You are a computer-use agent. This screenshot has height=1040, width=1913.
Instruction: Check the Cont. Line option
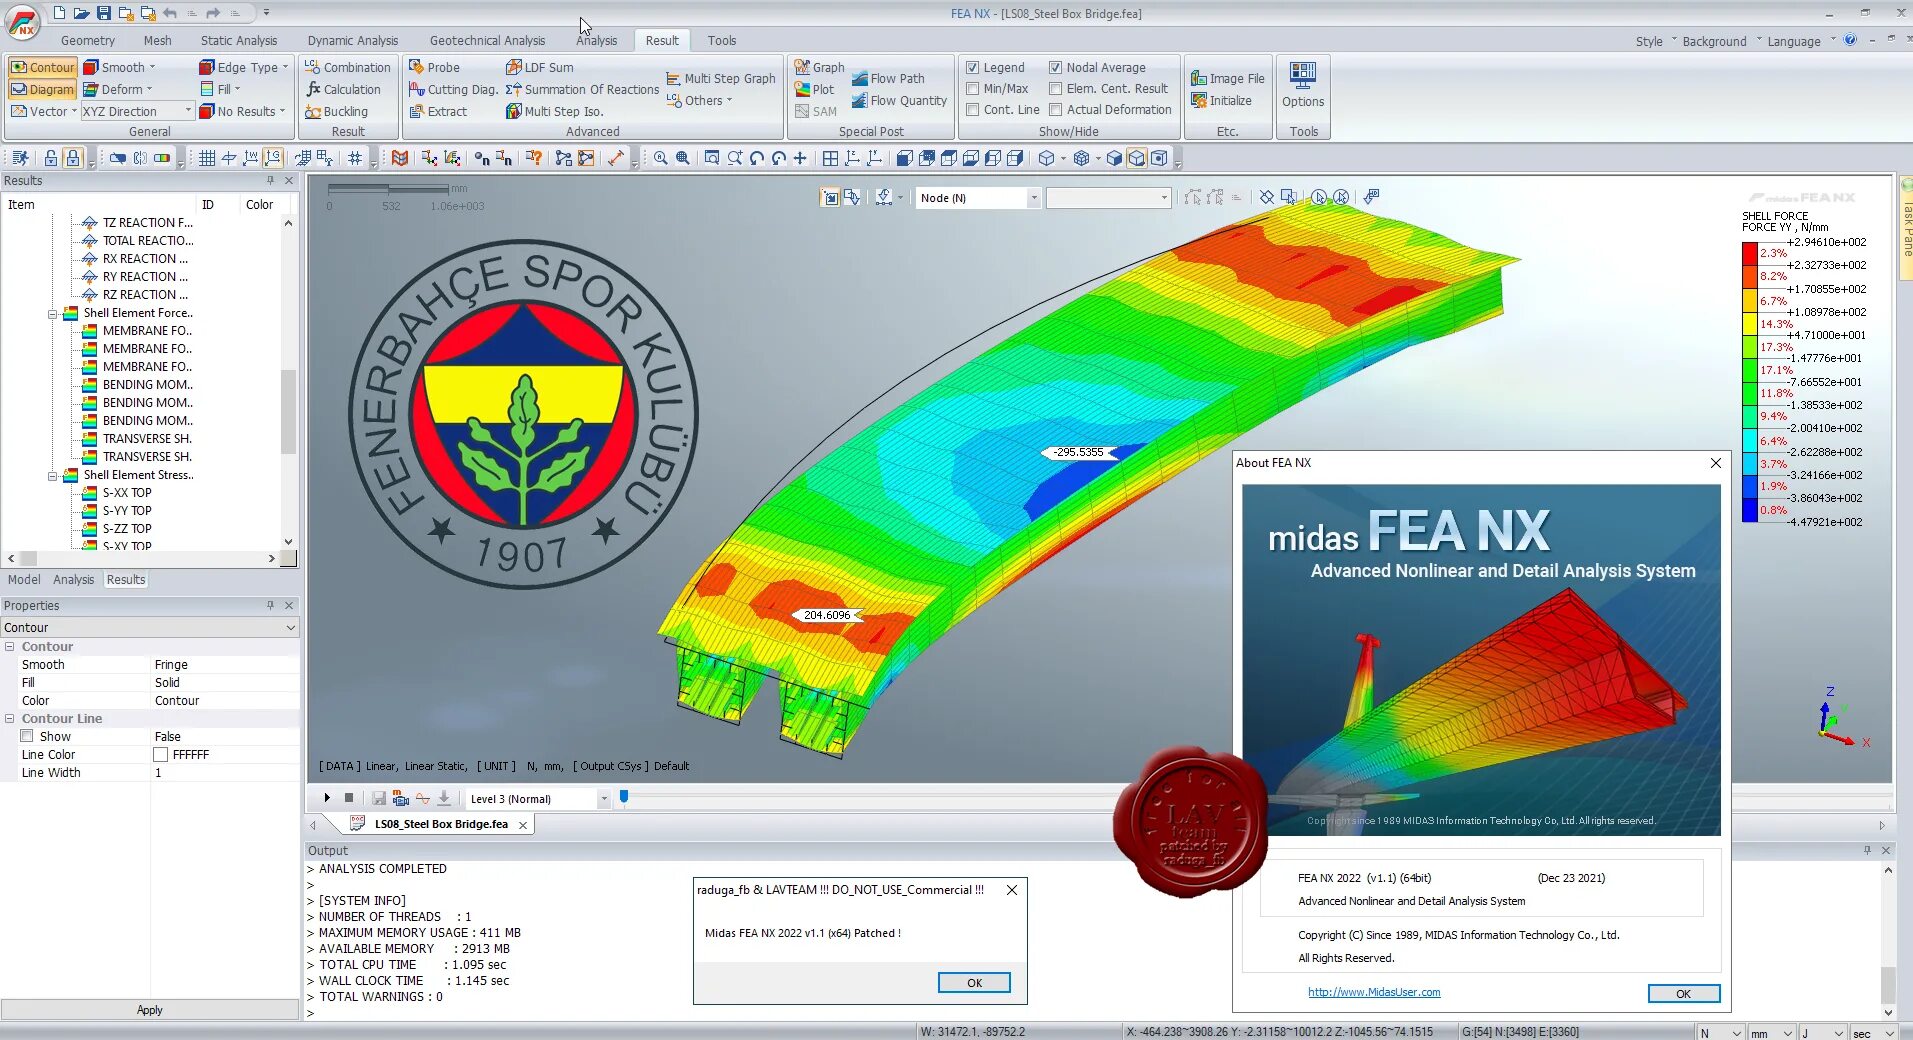tap(972, 109)
